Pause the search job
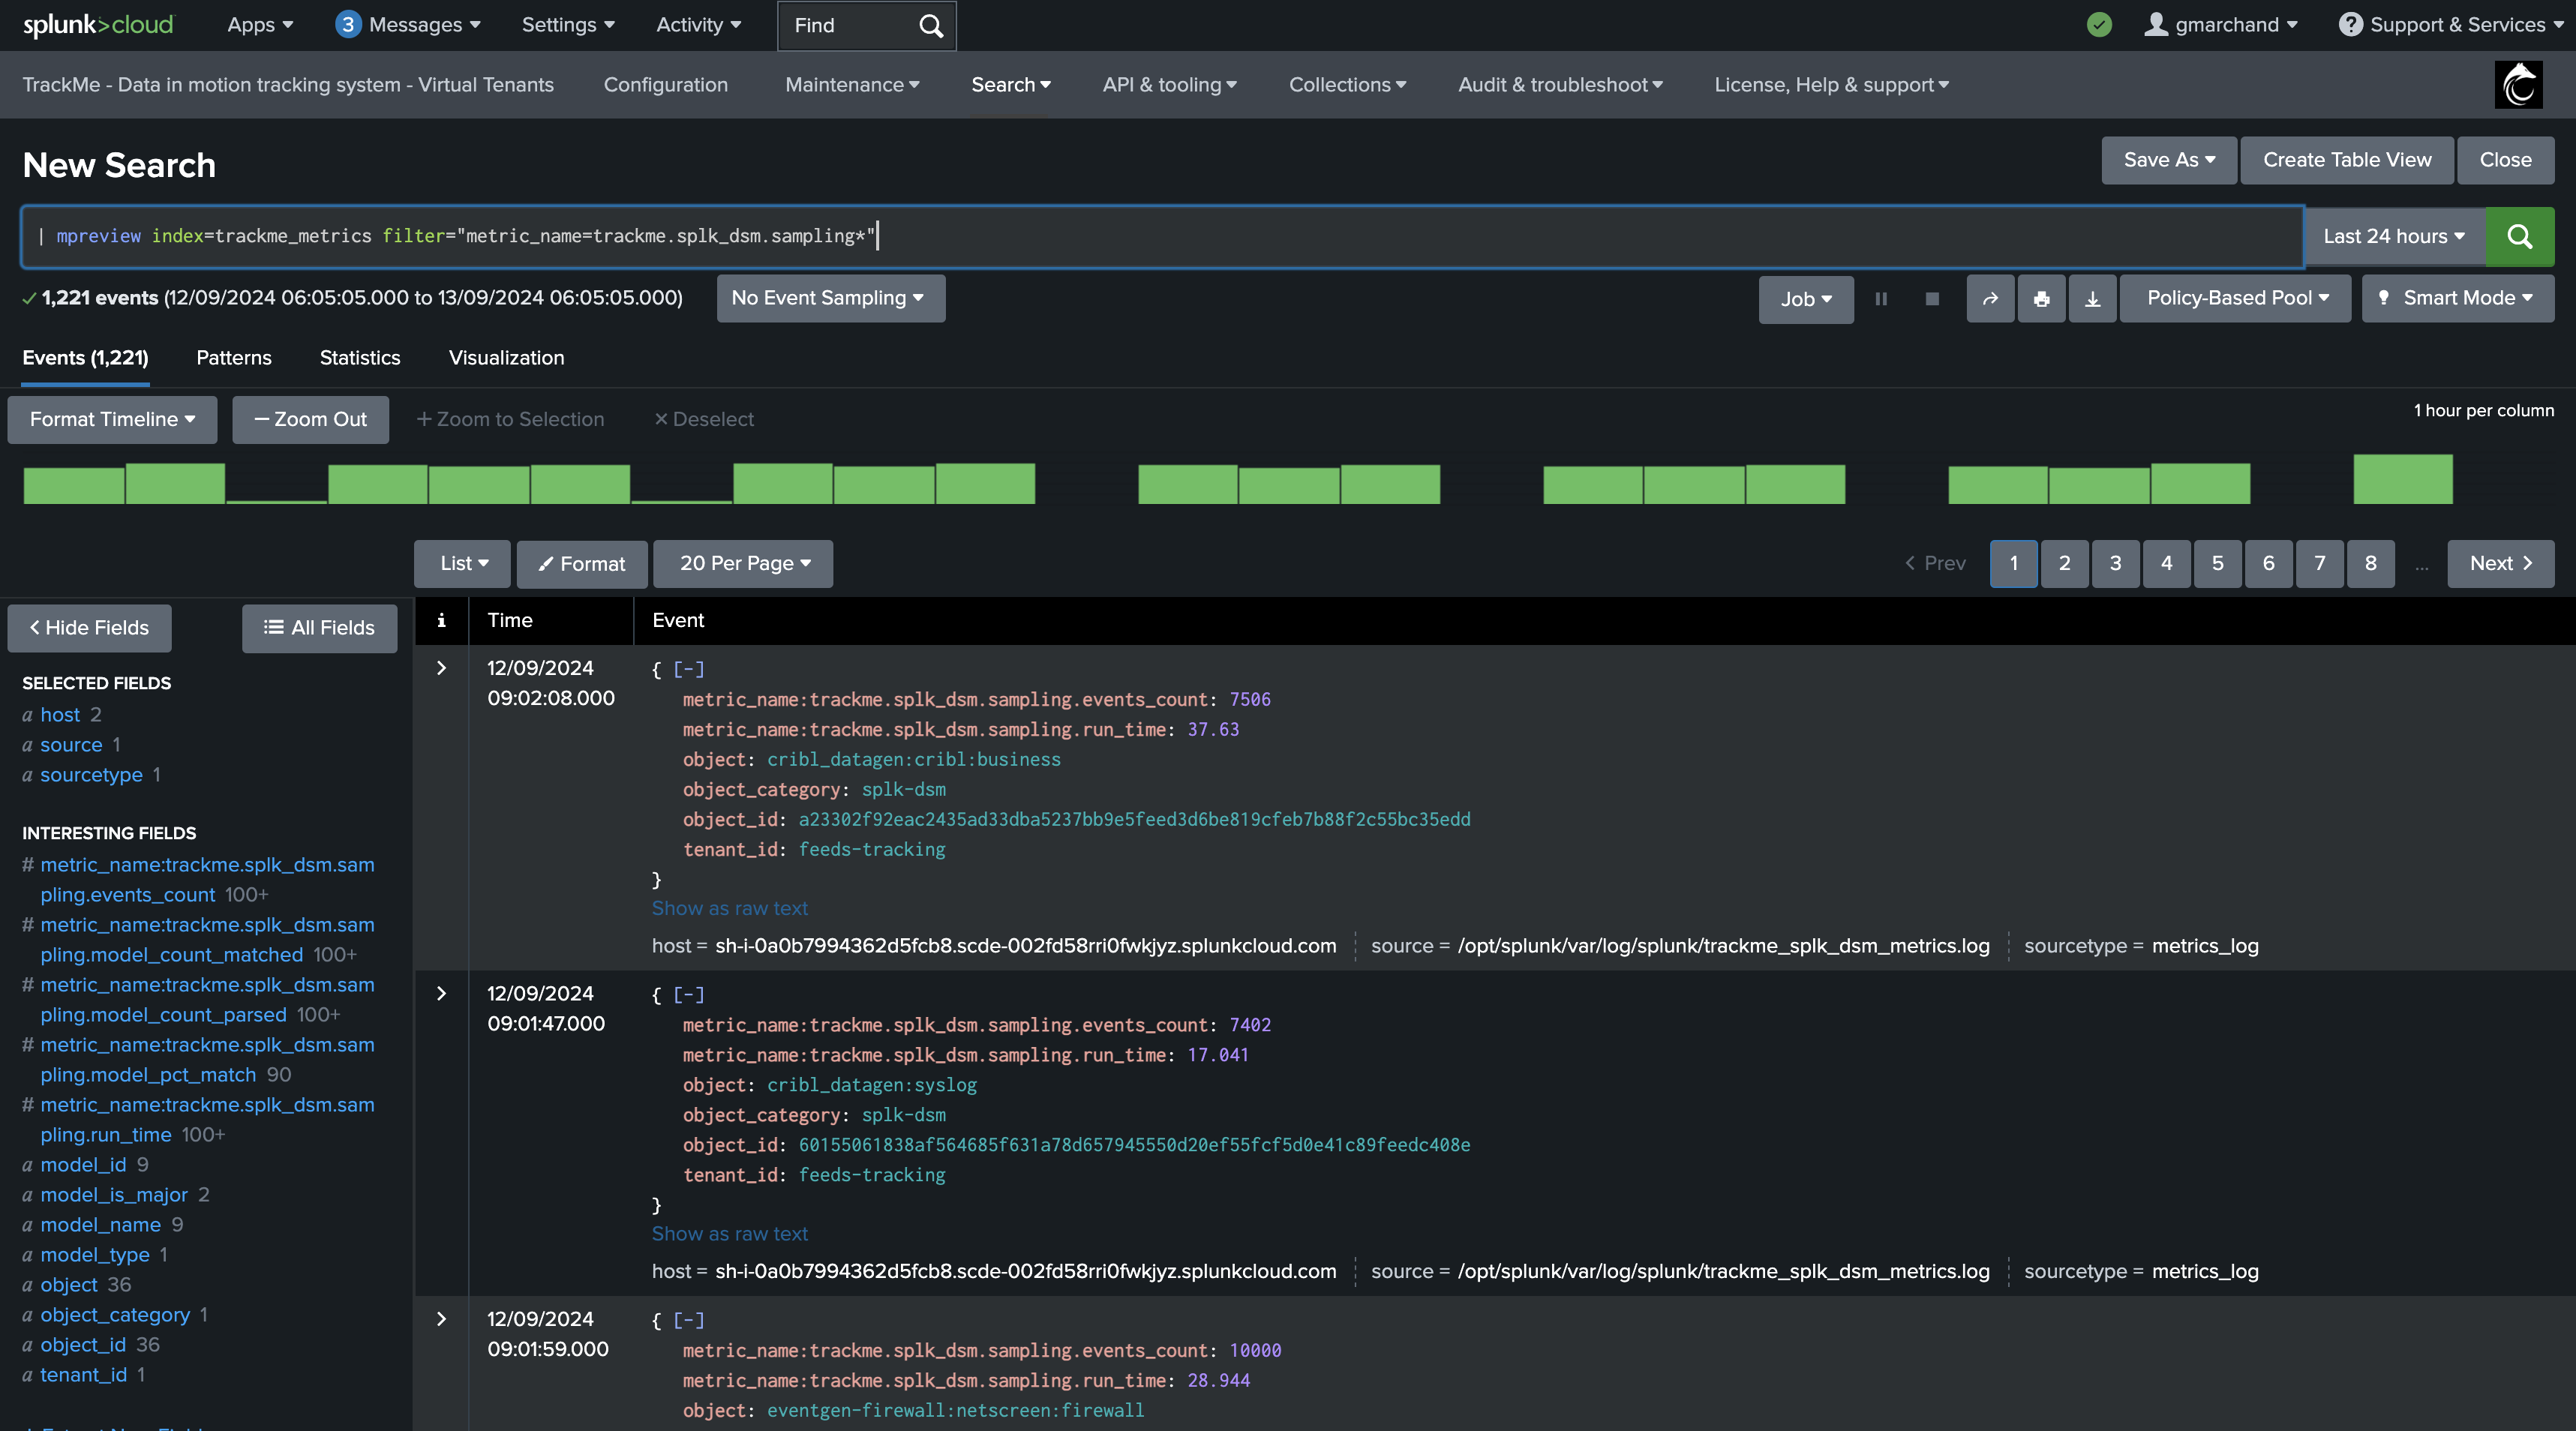The width and height of the screenshot is (2576, 1431). coord(1881,299)
